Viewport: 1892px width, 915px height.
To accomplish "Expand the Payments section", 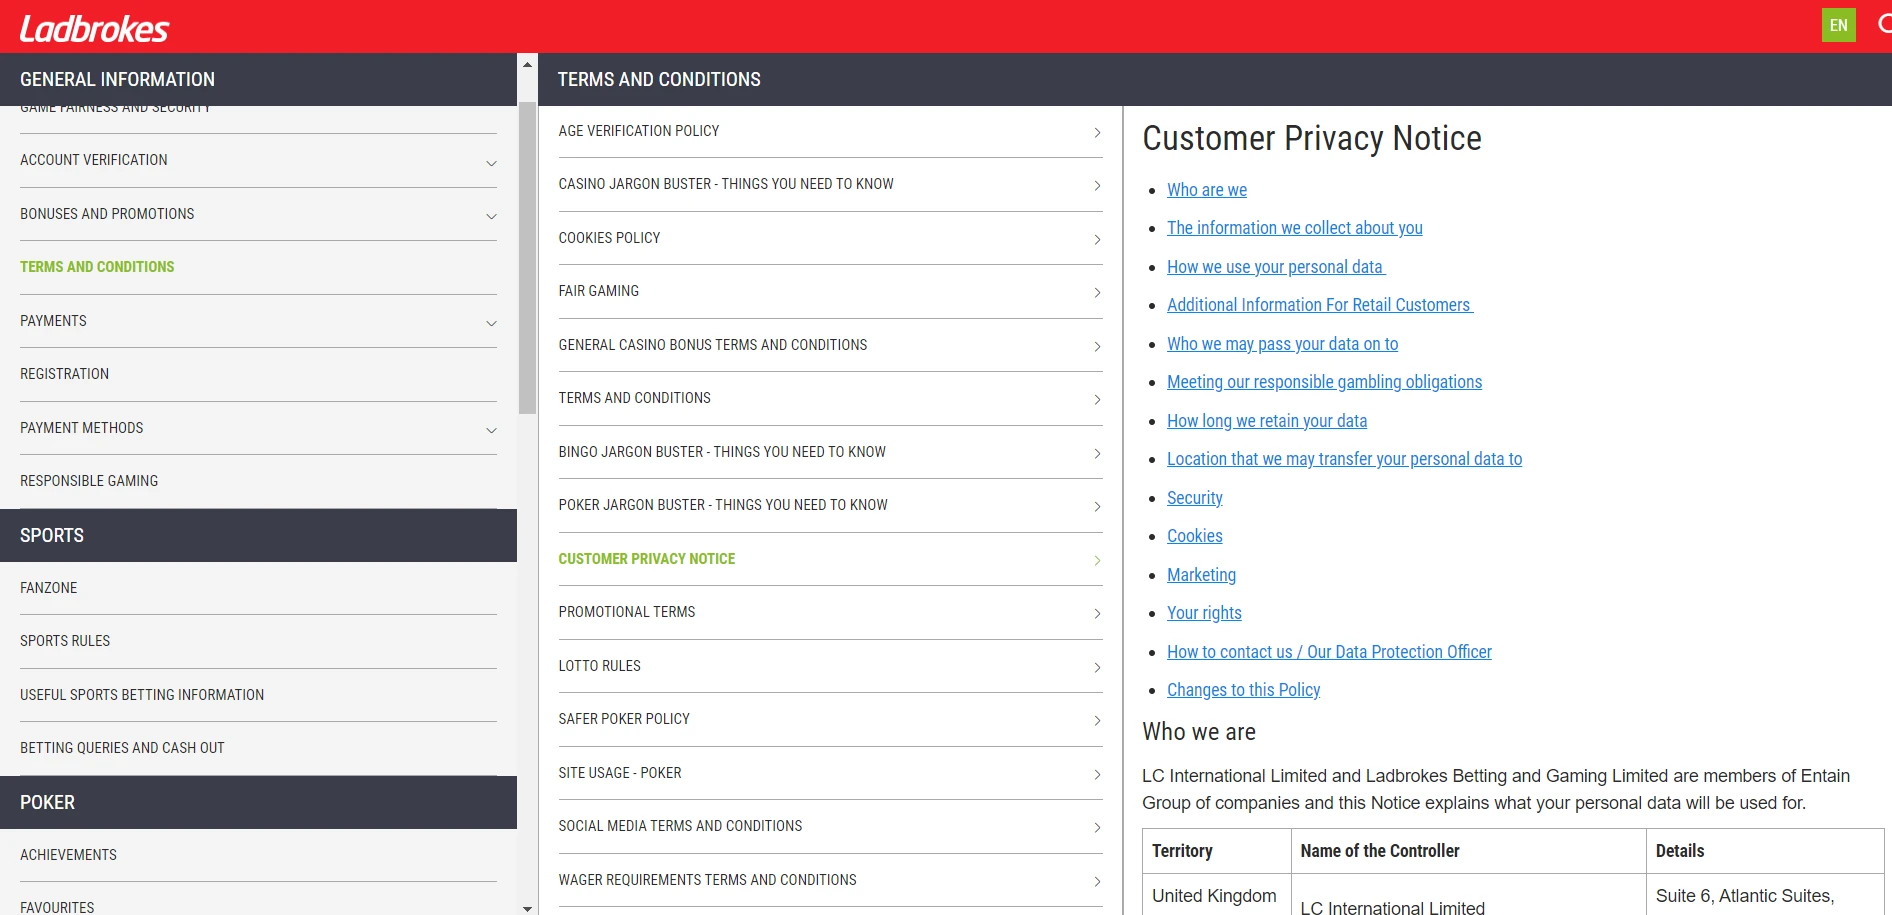I will point(258,321).
